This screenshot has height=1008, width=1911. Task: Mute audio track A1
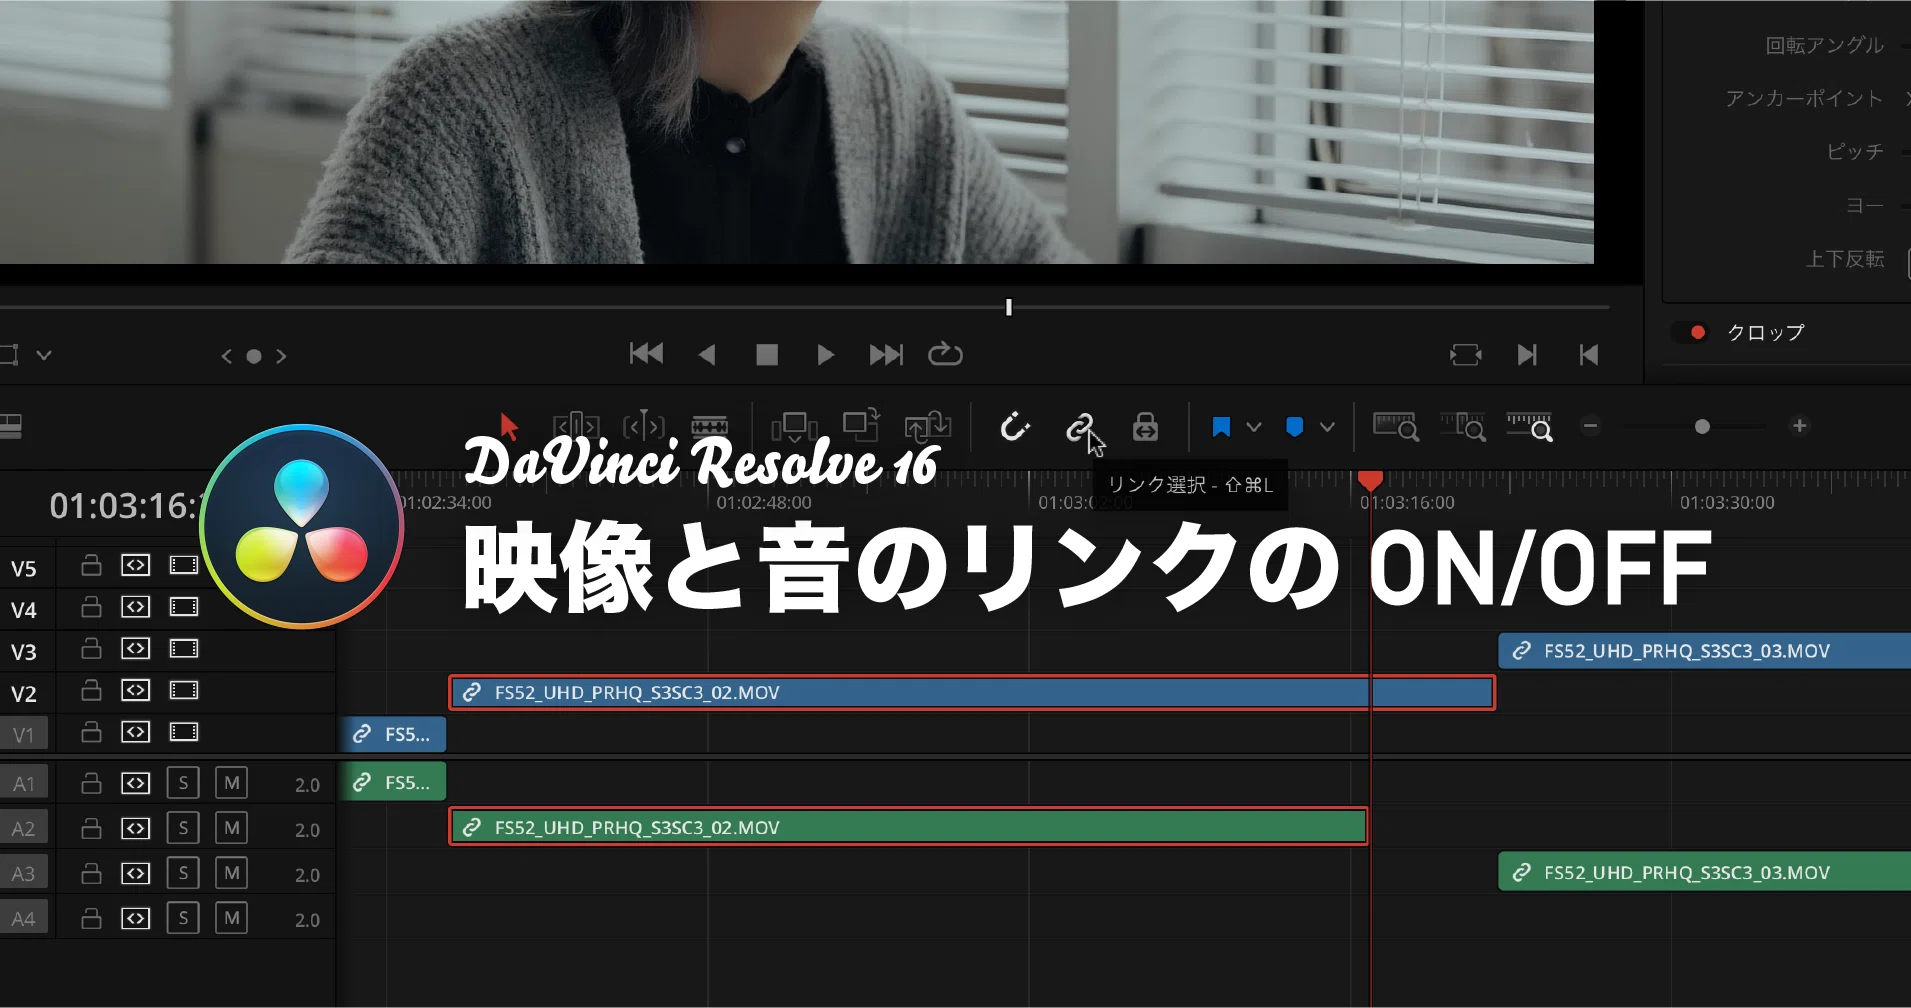232,783
